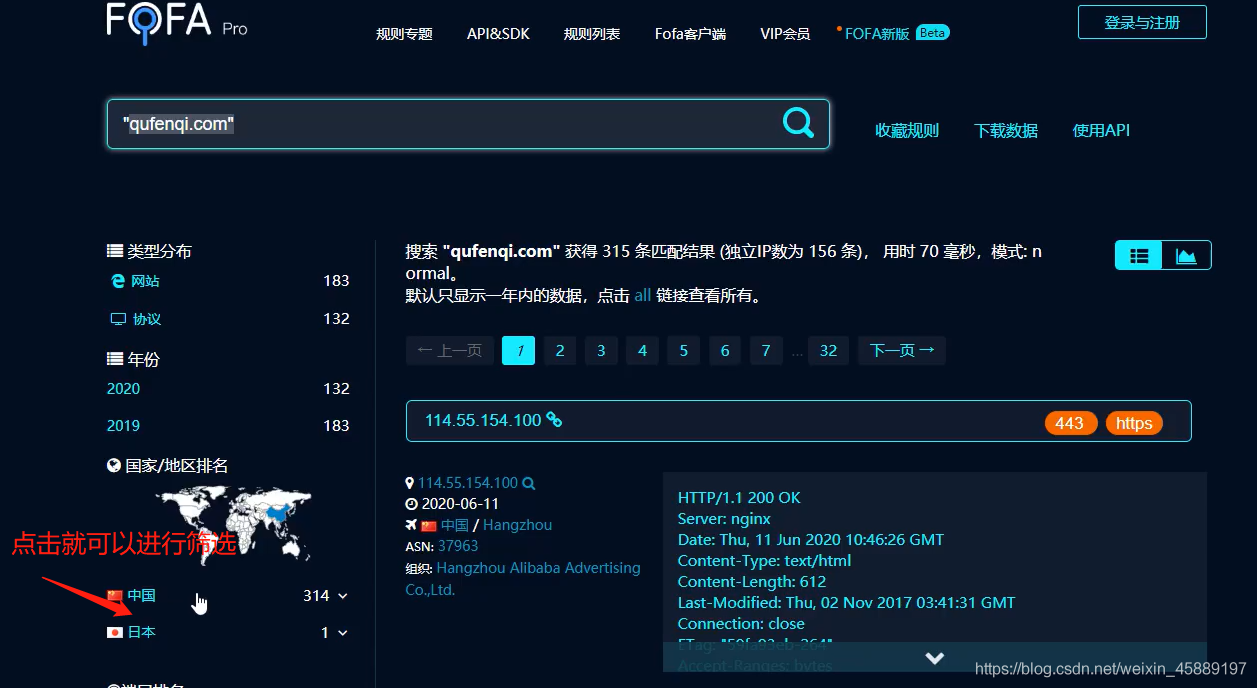Click the all link to view all data
Image resolution: width=1257 pixels, height=688 pixels.
(x=643, y=296)
